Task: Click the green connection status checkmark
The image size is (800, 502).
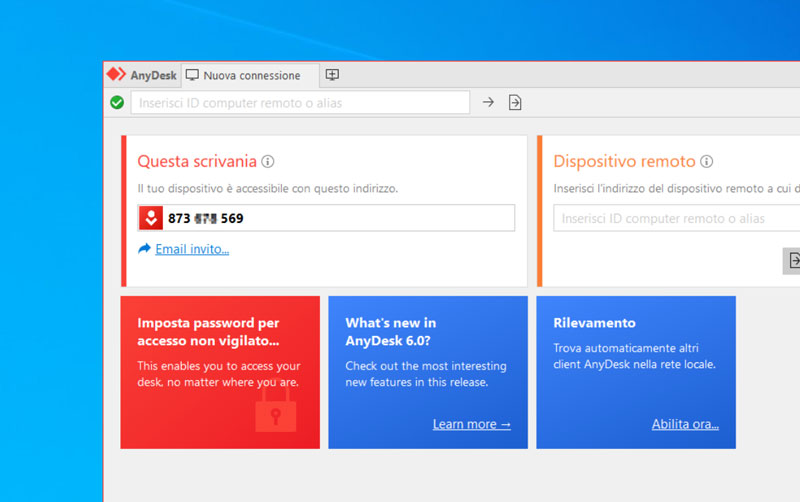Action: pos(117,103)
